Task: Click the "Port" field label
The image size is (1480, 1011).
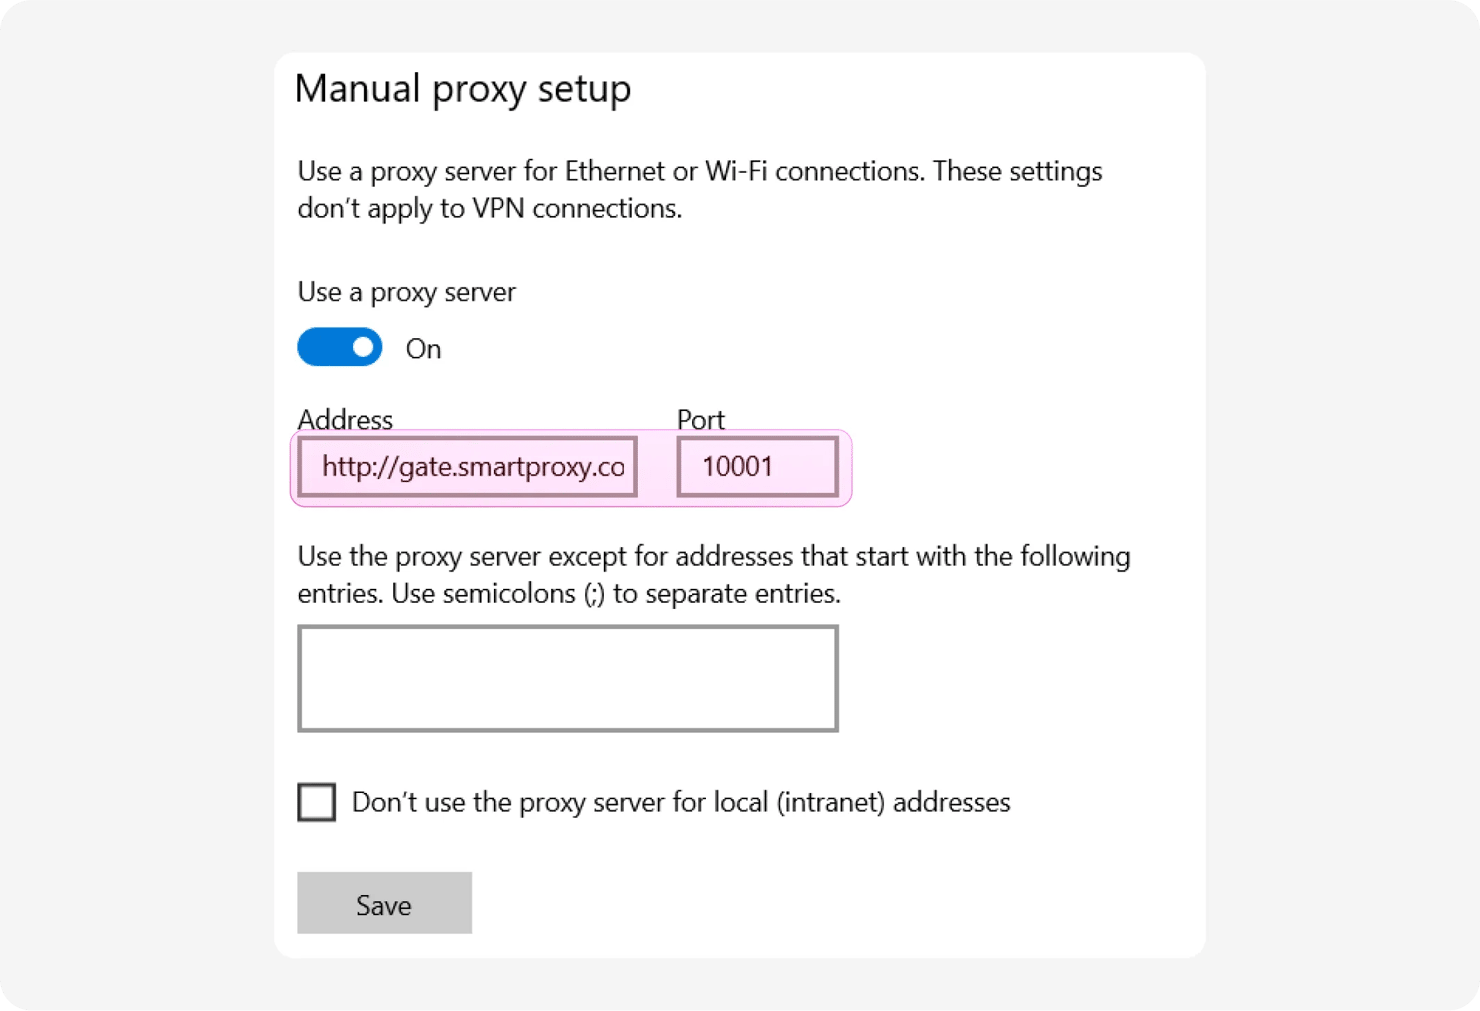Action: pyautogui.click(x=700, y=419)
